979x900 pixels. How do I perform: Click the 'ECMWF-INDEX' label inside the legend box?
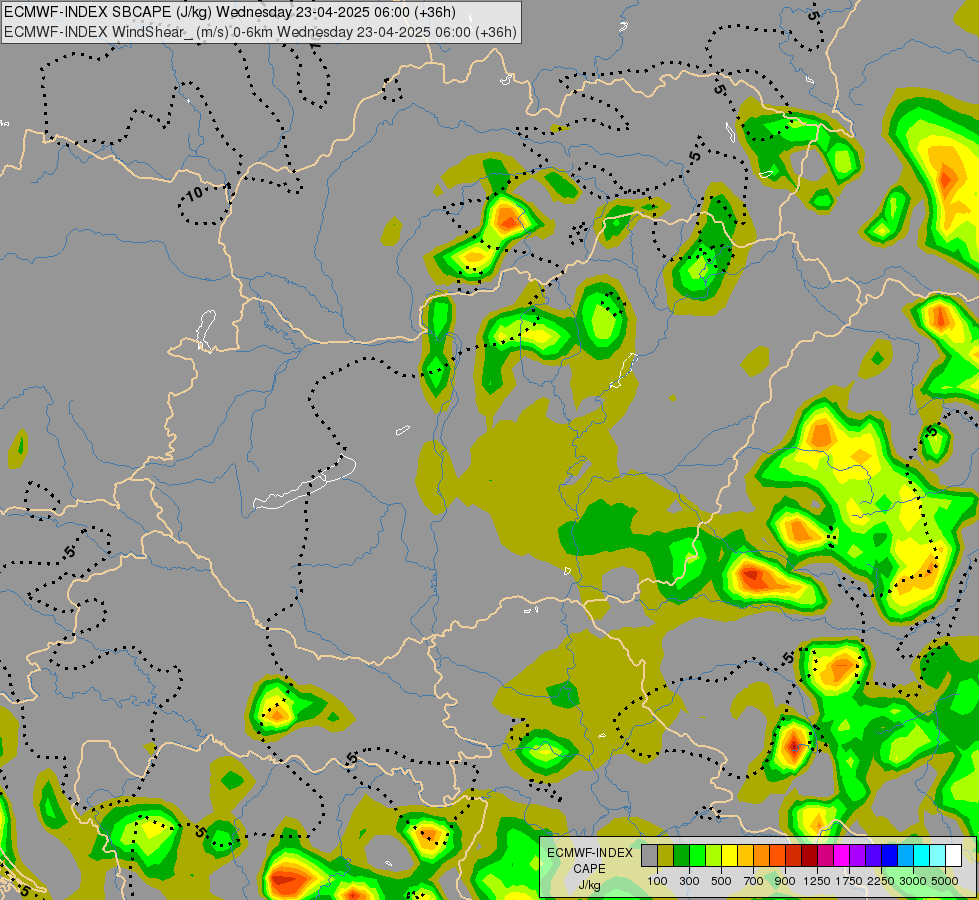click(590, 853)
